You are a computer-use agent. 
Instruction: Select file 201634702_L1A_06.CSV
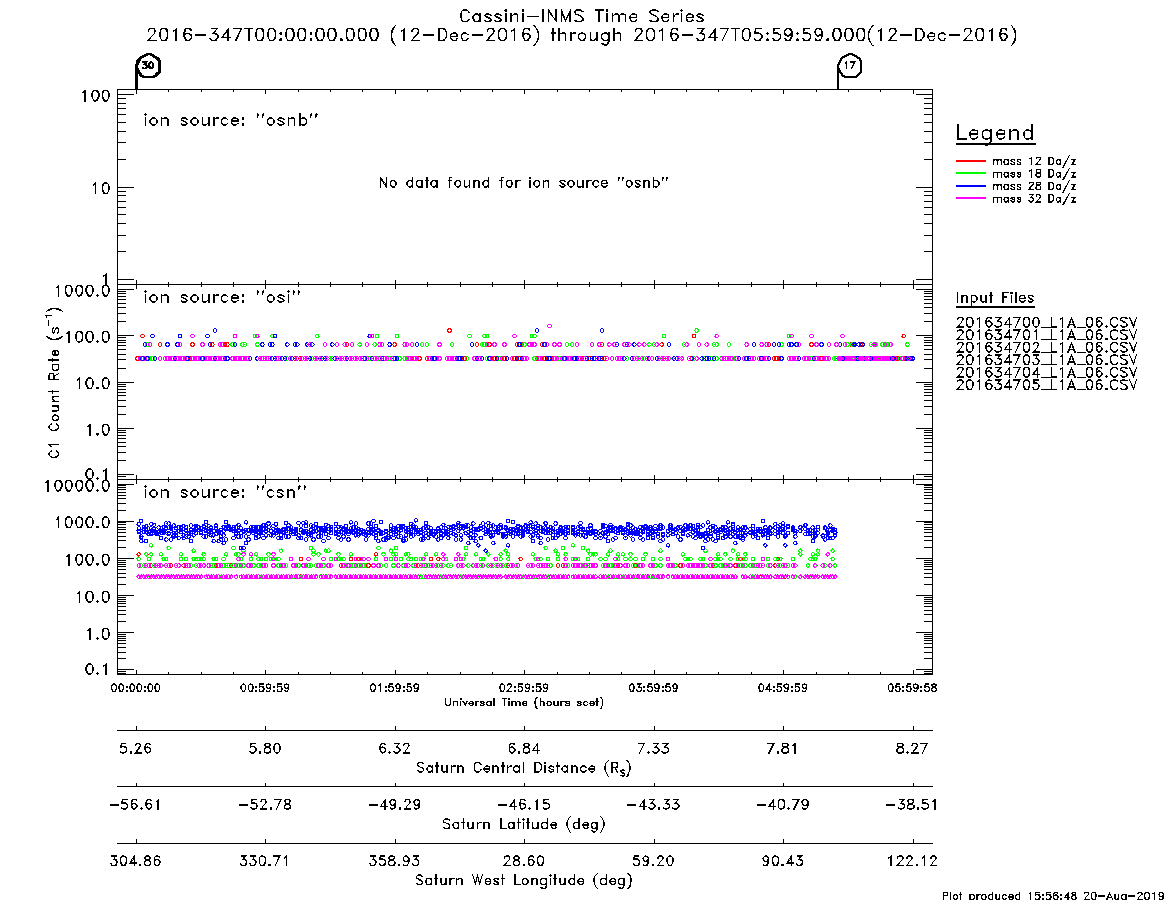click(1046, 348)
